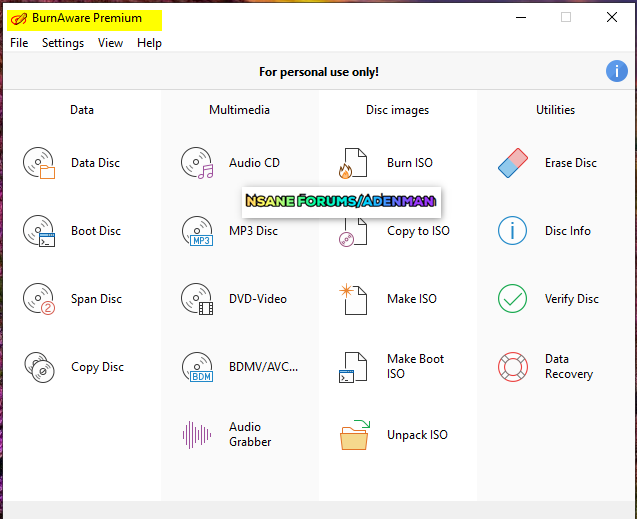This screenshot has width=637, height=519.
Task: Click the Unpack ISO label
Action: [x=417, y=435]
